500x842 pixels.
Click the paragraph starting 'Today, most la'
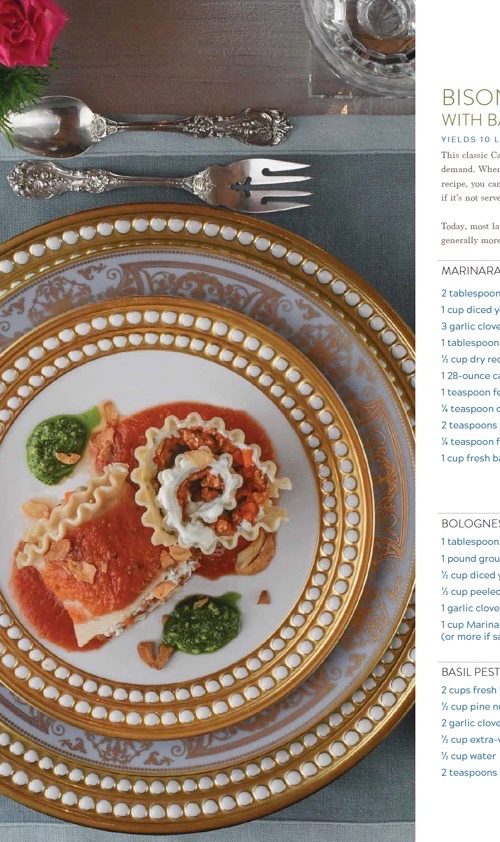point(470,233)
